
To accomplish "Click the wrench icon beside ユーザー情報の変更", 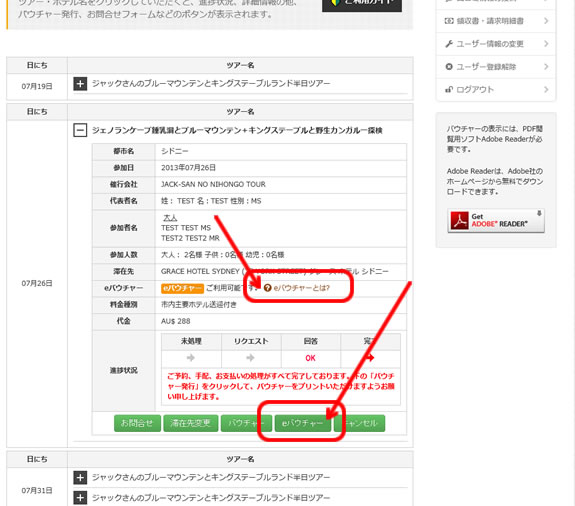I will (x=449, y=44).
